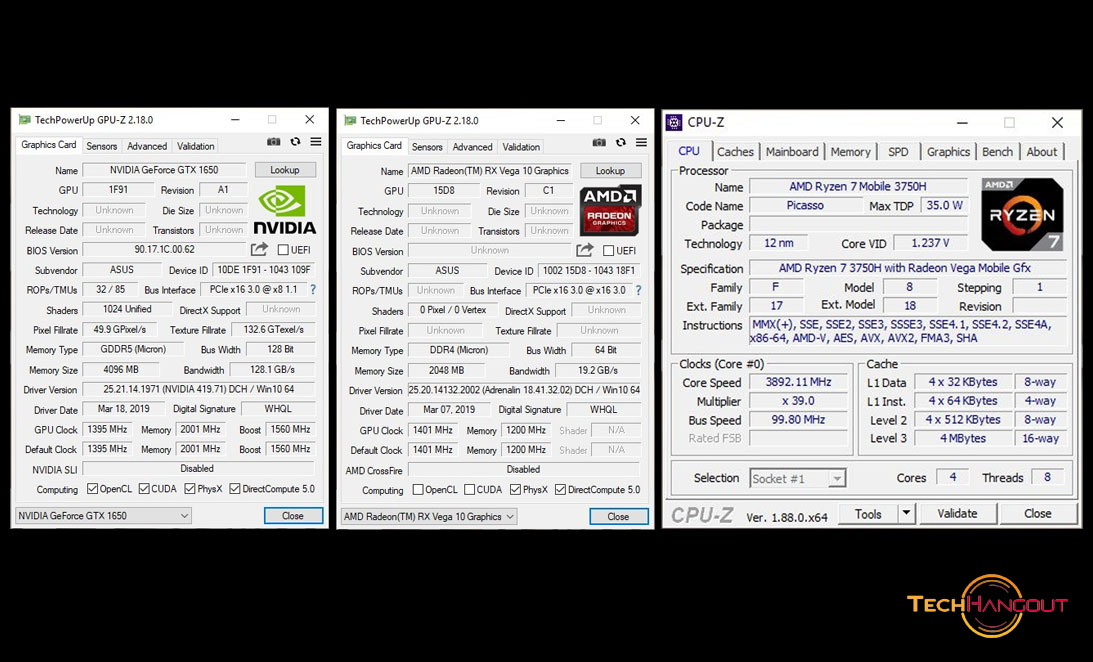Click the GPU-Z title bar icon of AMD Radeon window
1093x662 pixels.
(x=350, y=121)
